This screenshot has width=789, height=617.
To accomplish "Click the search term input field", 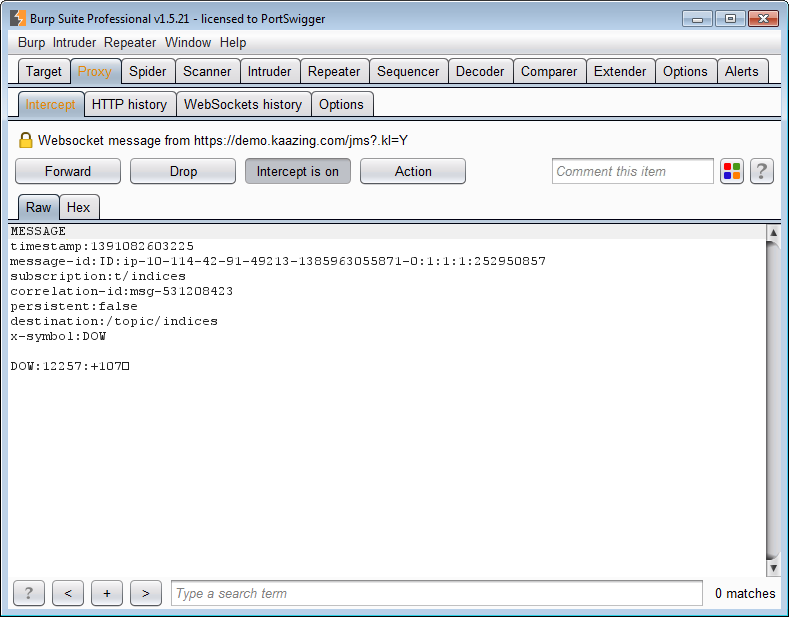I will [x=437, y=593].
